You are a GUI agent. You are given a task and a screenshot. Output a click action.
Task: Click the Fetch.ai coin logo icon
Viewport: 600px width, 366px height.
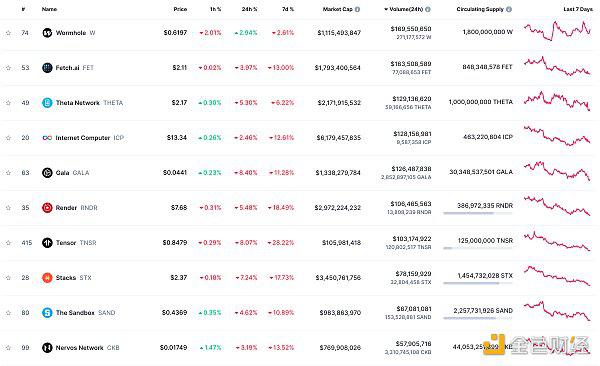(x=47, y=68)
